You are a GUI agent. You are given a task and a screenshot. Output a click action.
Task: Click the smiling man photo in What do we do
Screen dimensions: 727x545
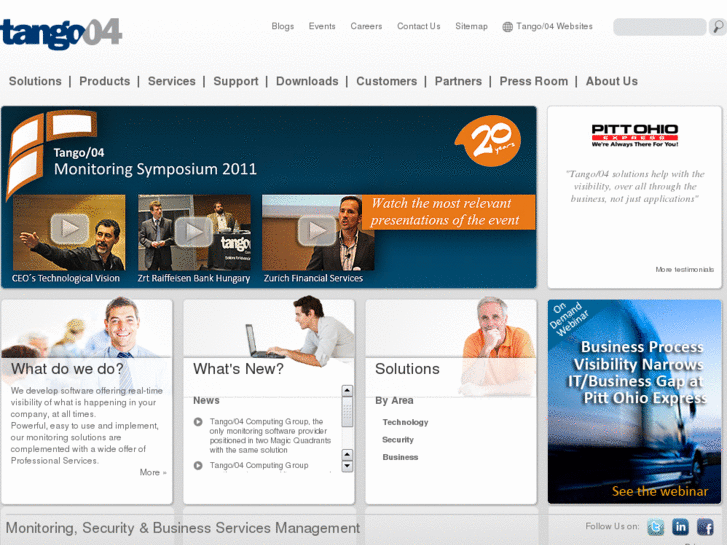point(122,327)
